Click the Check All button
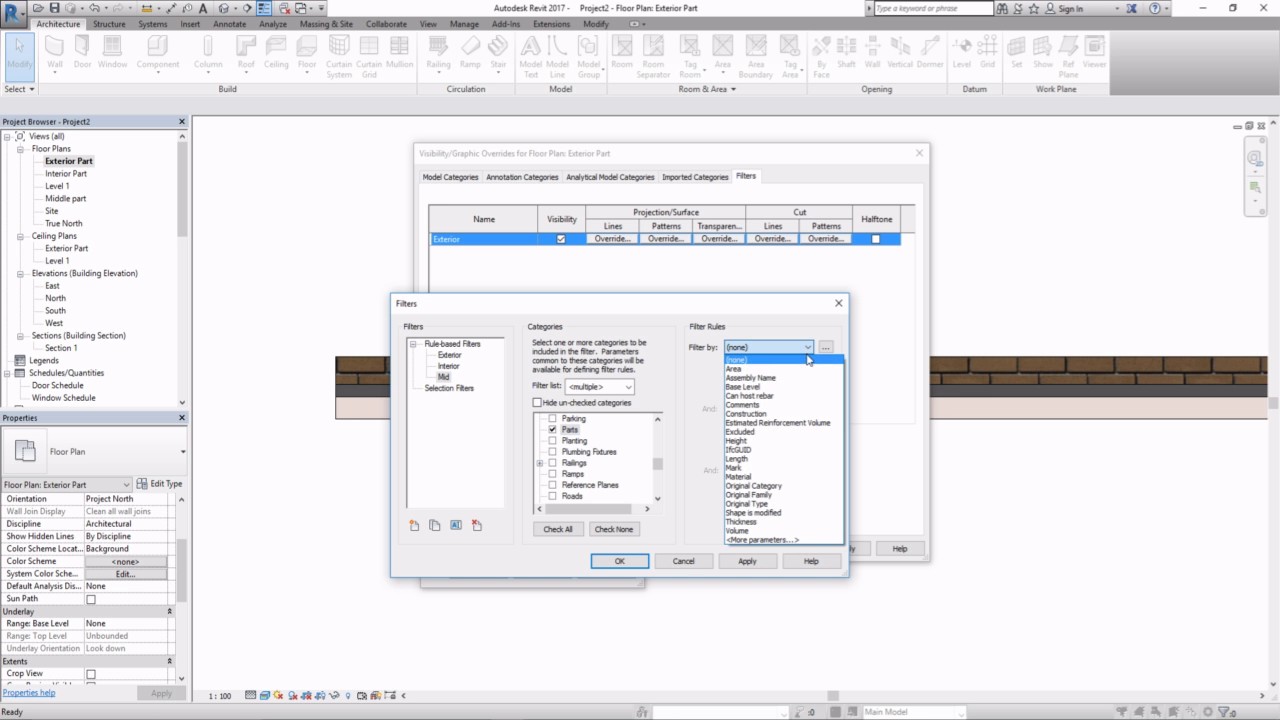This screenshot has width=1280, height=720. click(x=558, y=529)
